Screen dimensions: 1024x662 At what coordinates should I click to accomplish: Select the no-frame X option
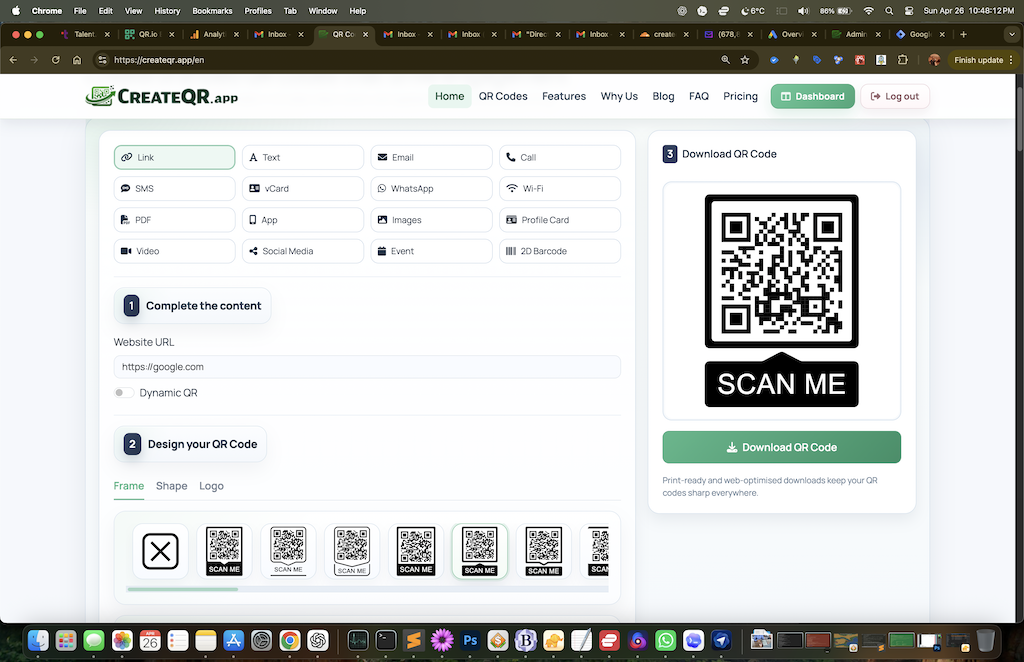pyautogui.click(x=161, y=551)
